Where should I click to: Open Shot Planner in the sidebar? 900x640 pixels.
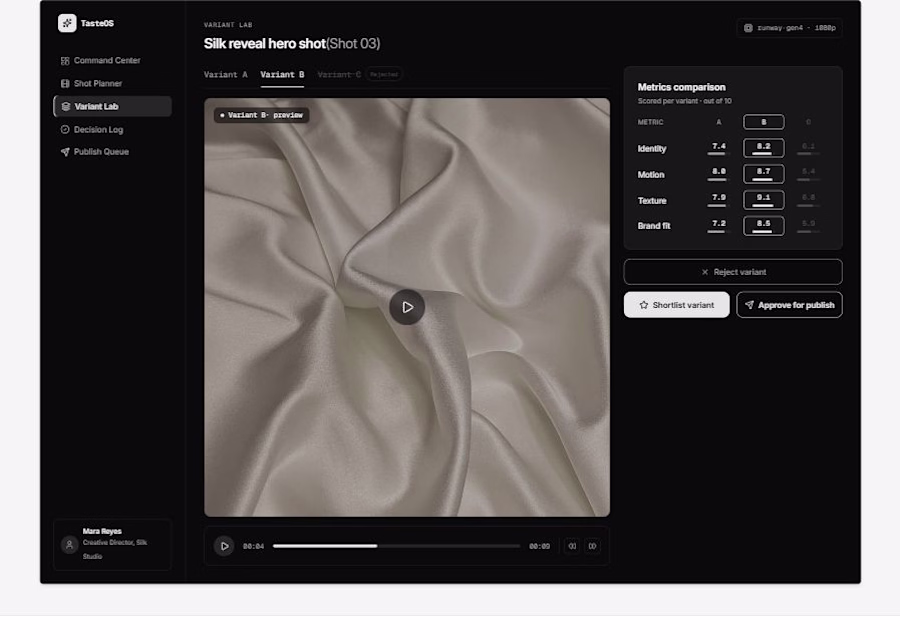coord(112,83)
